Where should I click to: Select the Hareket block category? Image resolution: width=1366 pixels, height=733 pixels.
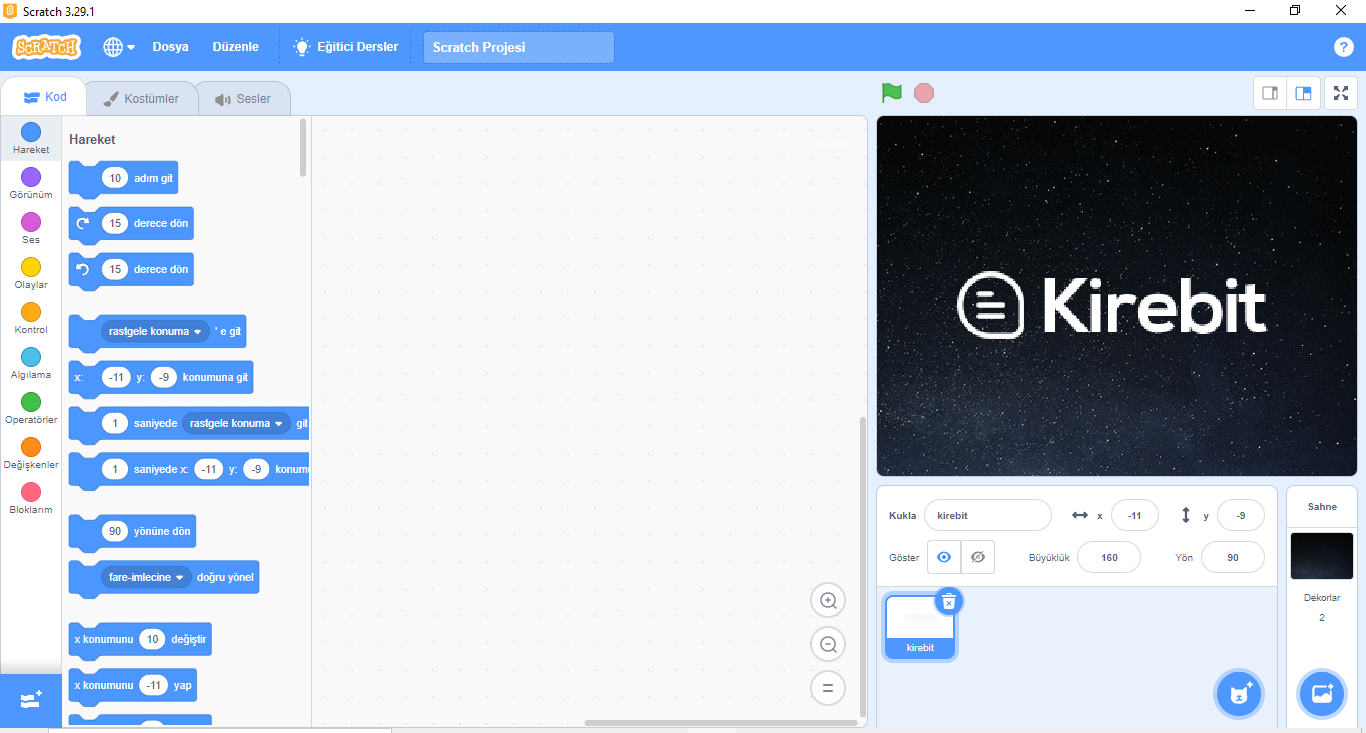pos(31,139)
